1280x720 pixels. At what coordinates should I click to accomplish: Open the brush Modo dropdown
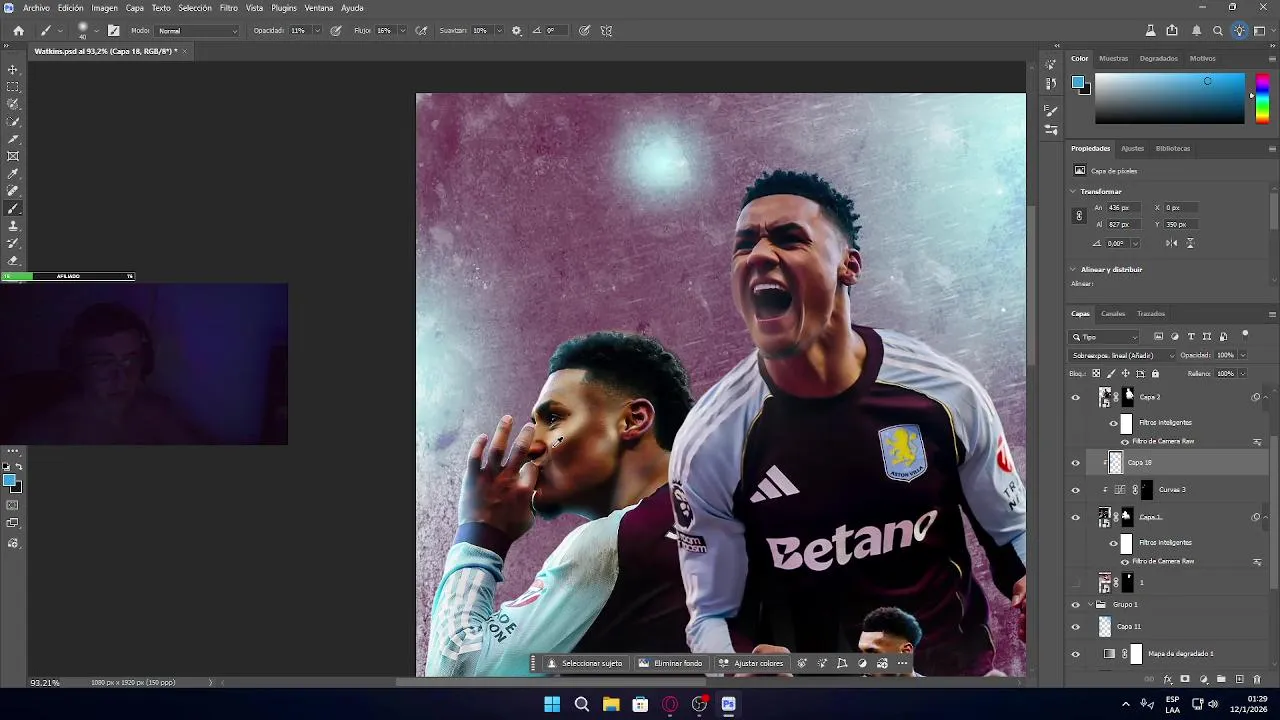click(198, 31)
